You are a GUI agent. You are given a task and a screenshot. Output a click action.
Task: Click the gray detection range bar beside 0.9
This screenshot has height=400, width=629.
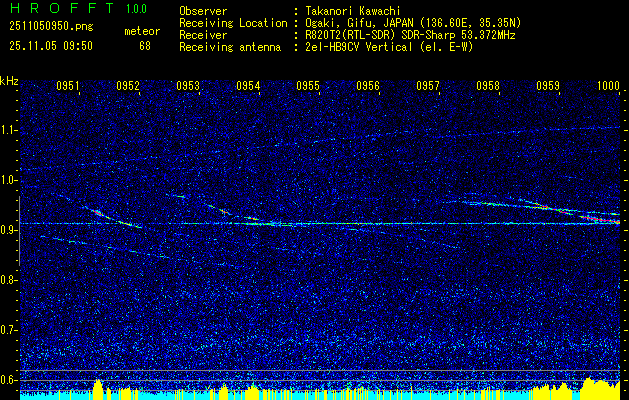[x=19, y=231]
